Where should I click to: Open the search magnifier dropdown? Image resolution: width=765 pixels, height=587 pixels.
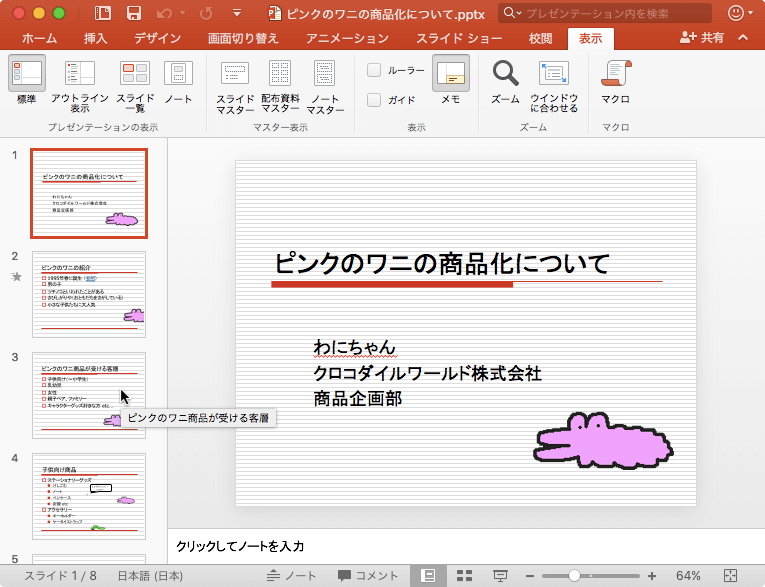[x=512, y=14]
